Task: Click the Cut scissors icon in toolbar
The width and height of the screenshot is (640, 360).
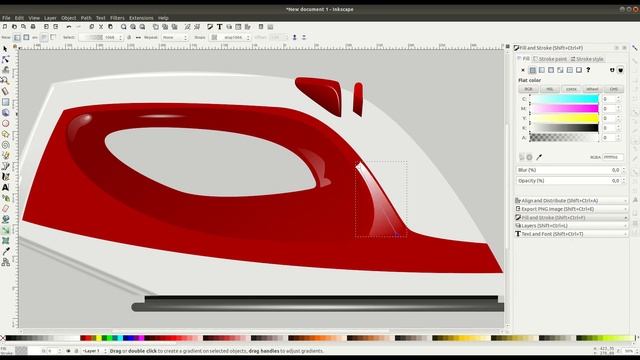Action: pos(101,27)
